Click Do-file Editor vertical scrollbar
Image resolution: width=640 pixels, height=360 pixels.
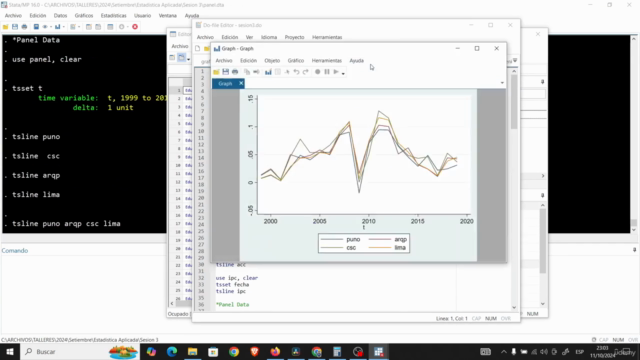514,188
